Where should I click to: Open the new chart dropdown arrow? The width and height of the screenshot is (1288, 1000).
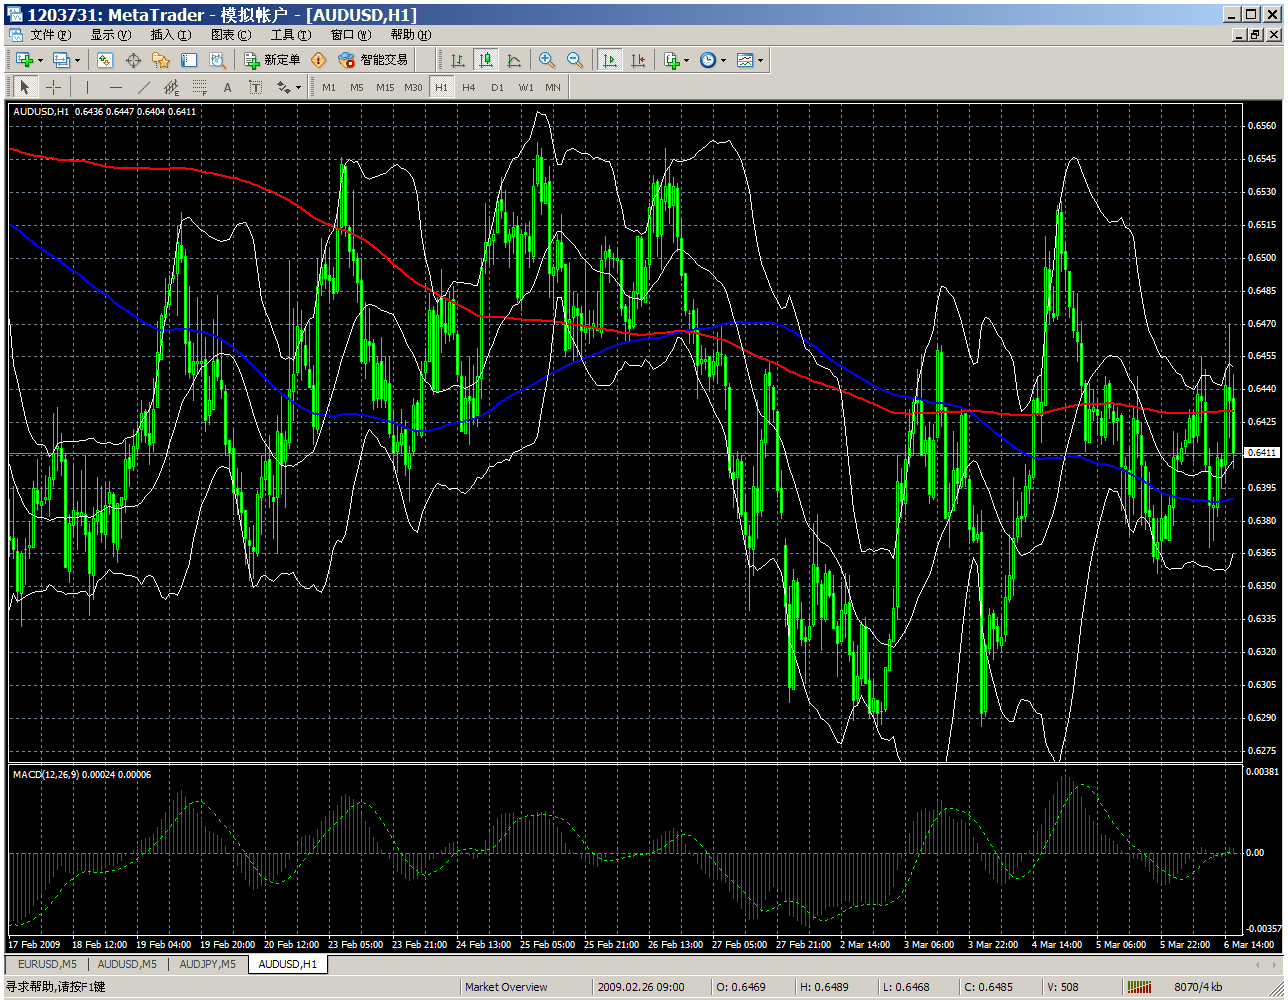coord(40,61)
